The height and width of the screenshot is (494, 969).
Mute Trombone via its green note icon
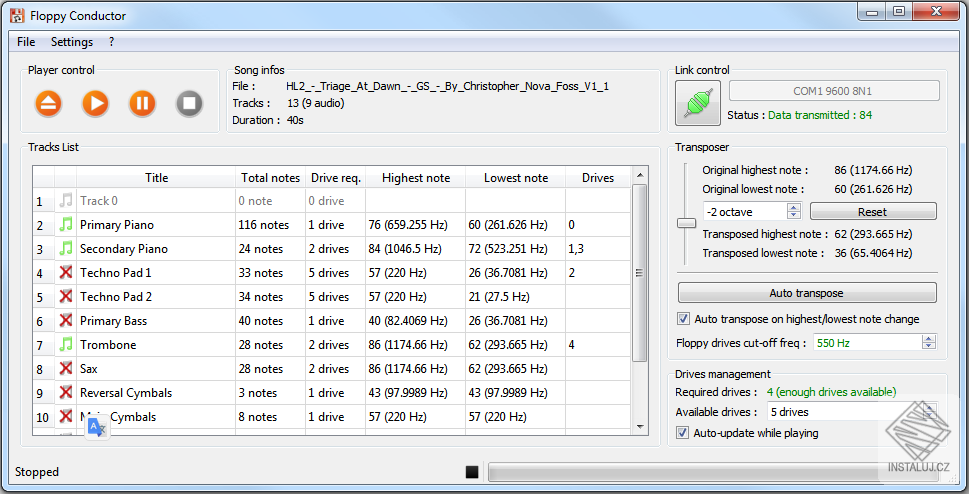click(x=66, y=344)
